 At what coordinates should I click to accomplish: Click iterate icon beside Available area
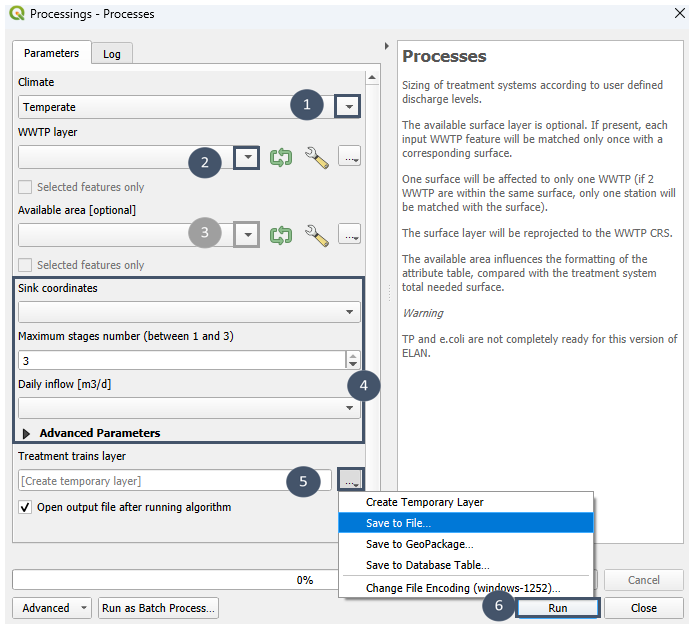[281, 235]
